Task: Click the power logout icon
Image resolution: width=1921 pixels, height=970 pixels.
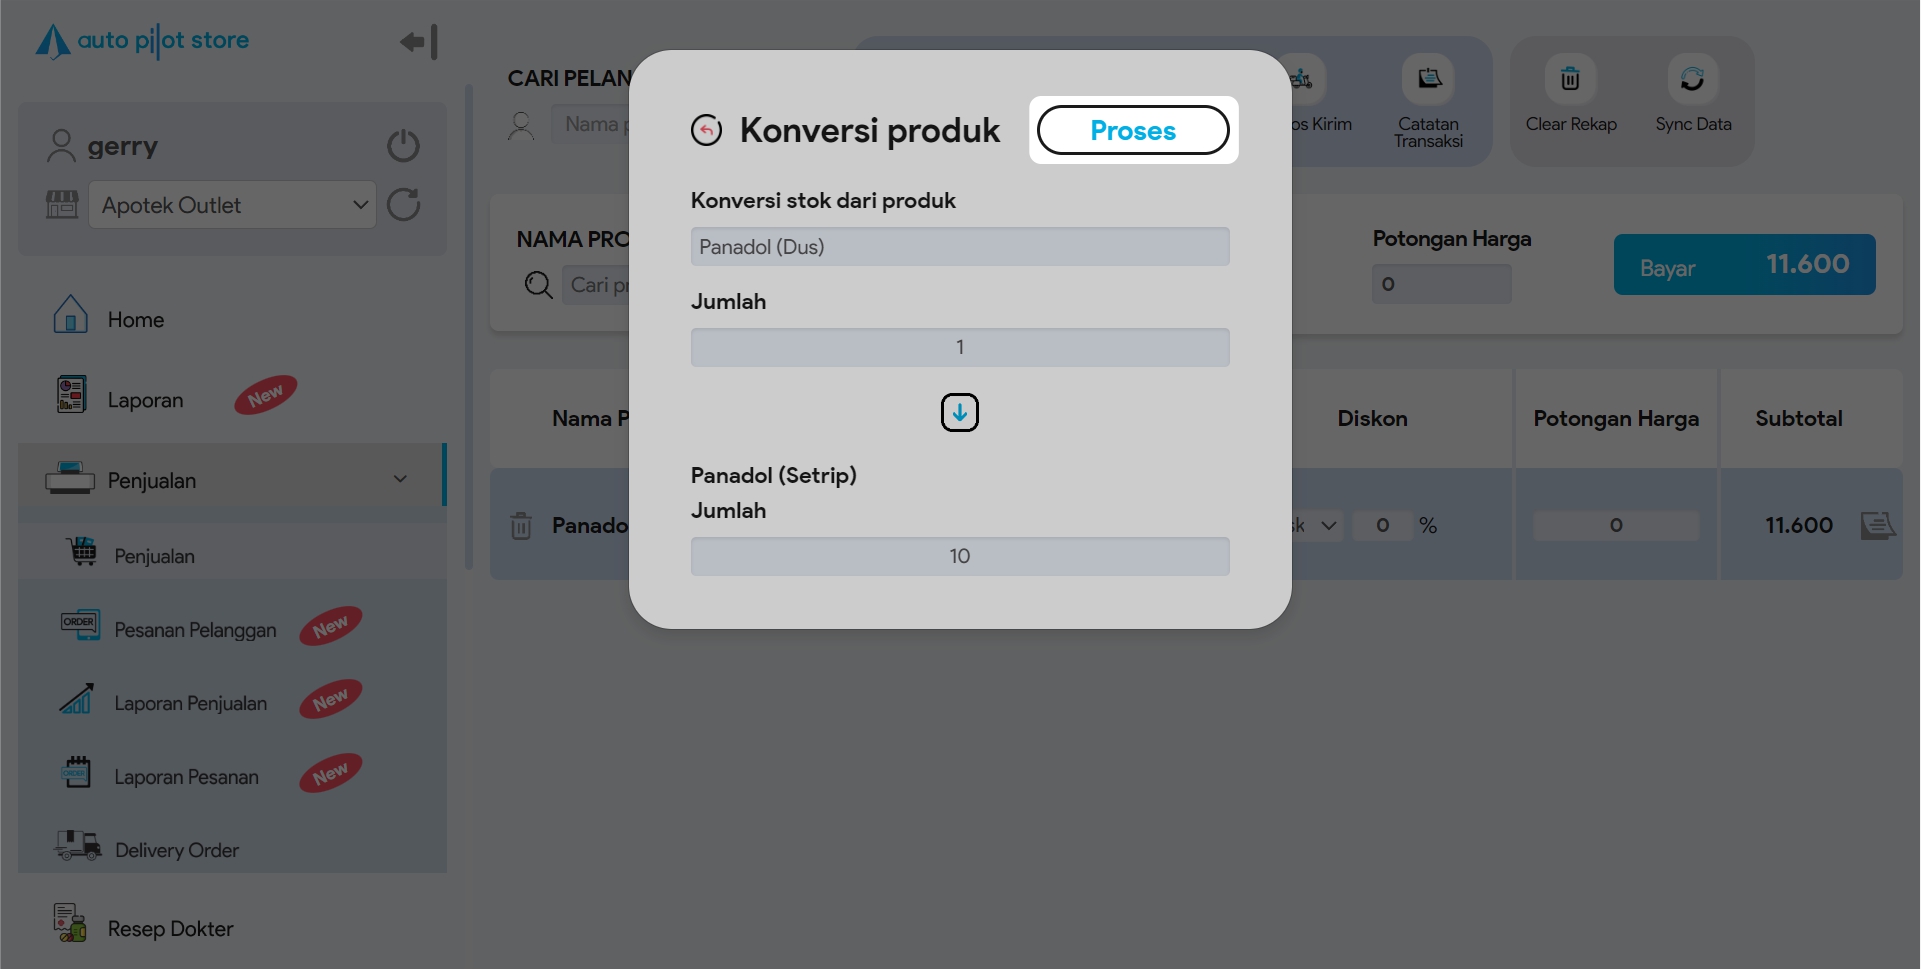Action: (x=403, y=146)
